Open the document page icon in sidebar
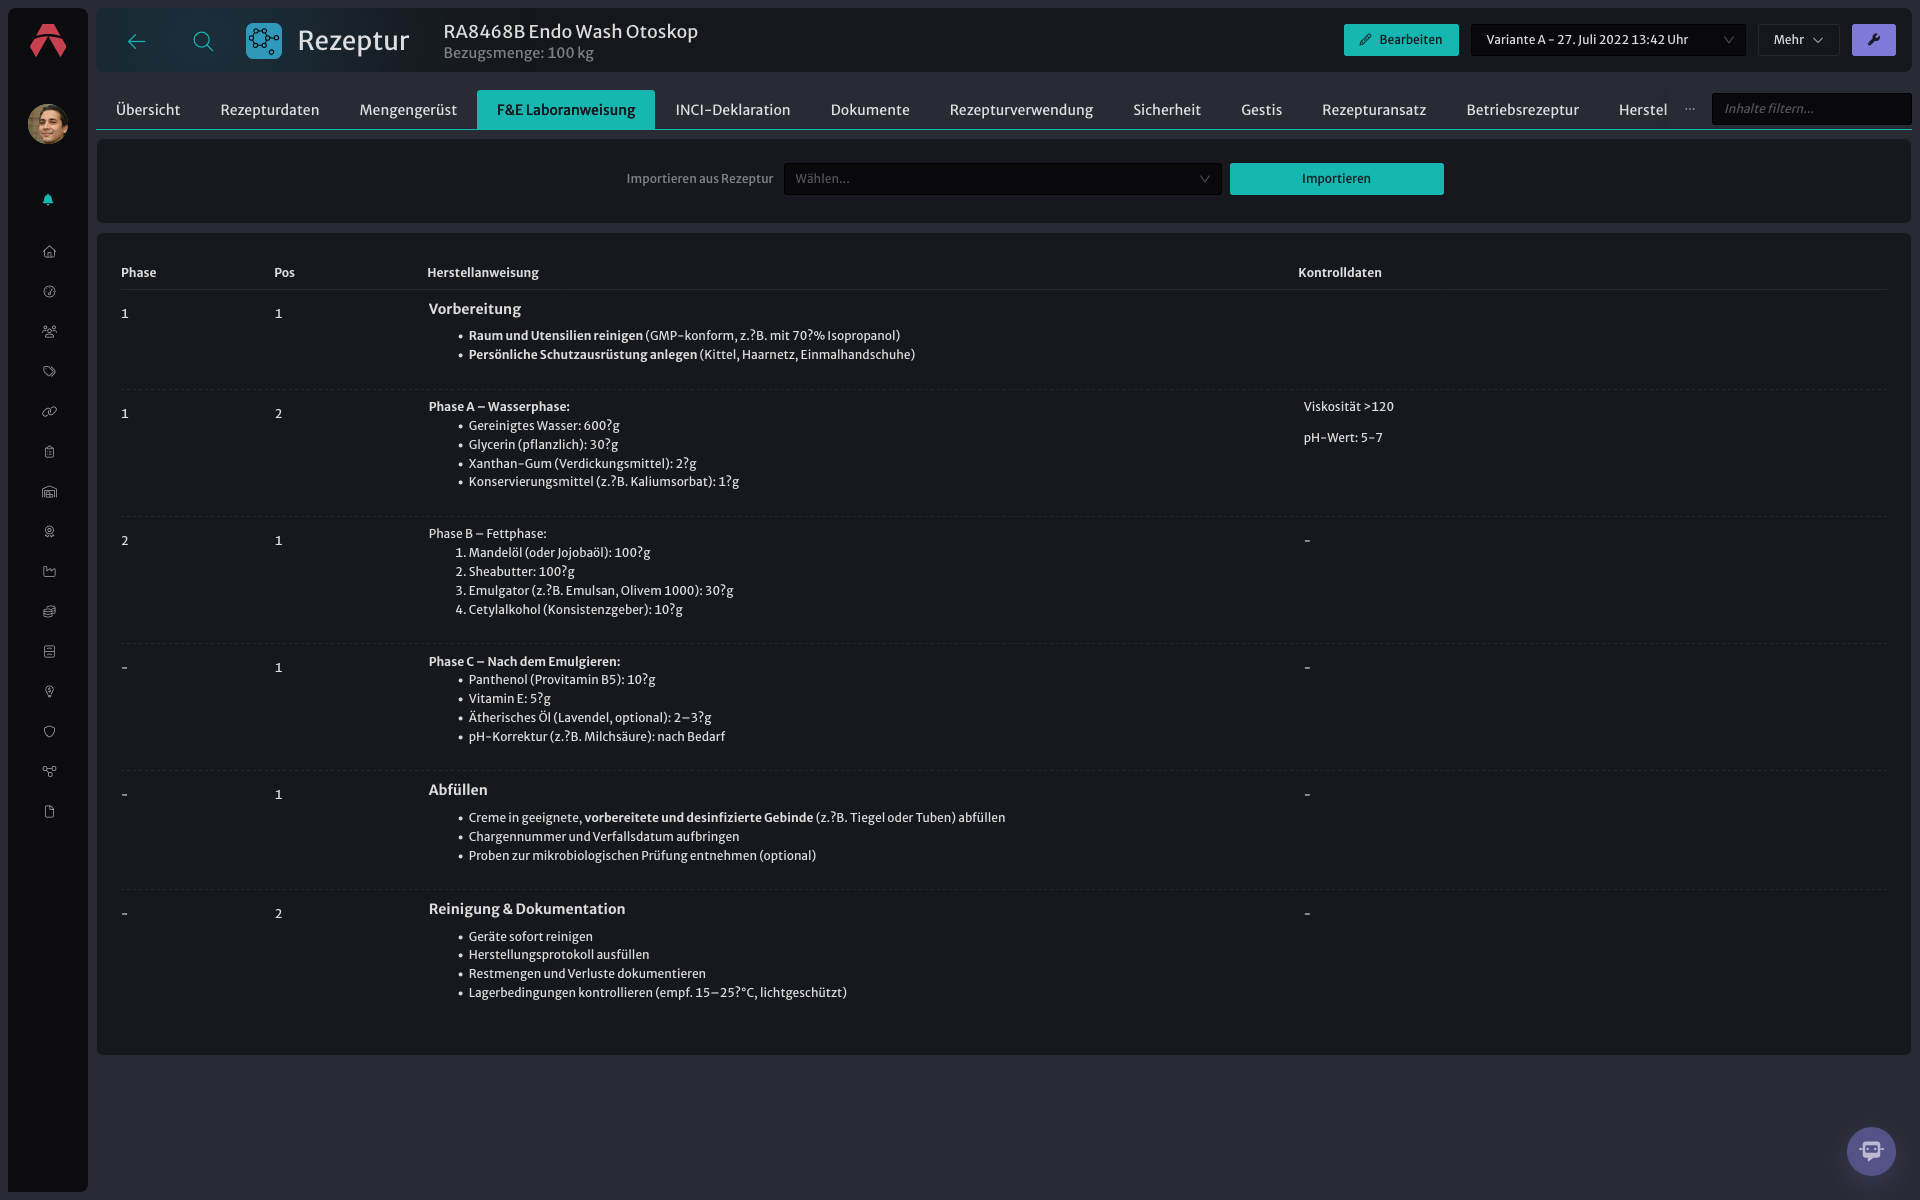Image resolution: width=1920 pixels, height=1200 pixels. tap(49, 812)
